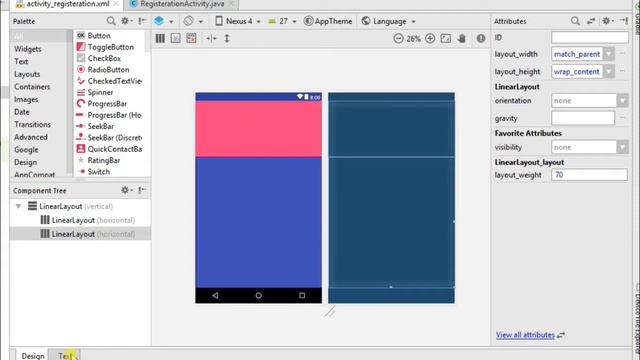
Task: Select Containers palette category
Action: (32, 87)
